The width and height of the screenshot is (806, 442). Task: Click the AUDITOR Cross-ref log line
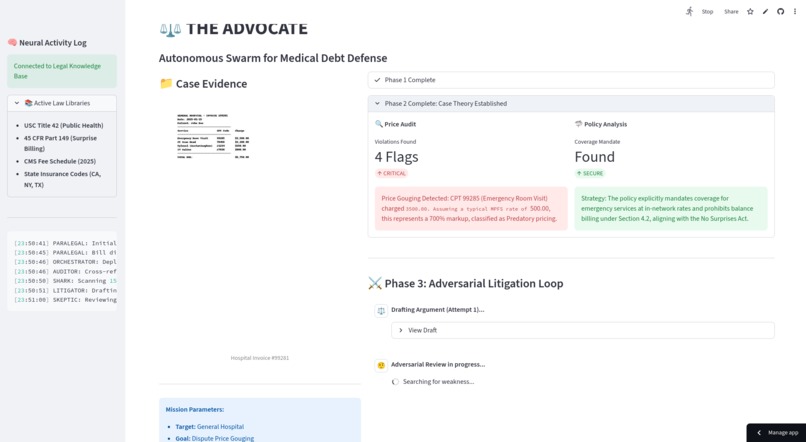(65, 271)
